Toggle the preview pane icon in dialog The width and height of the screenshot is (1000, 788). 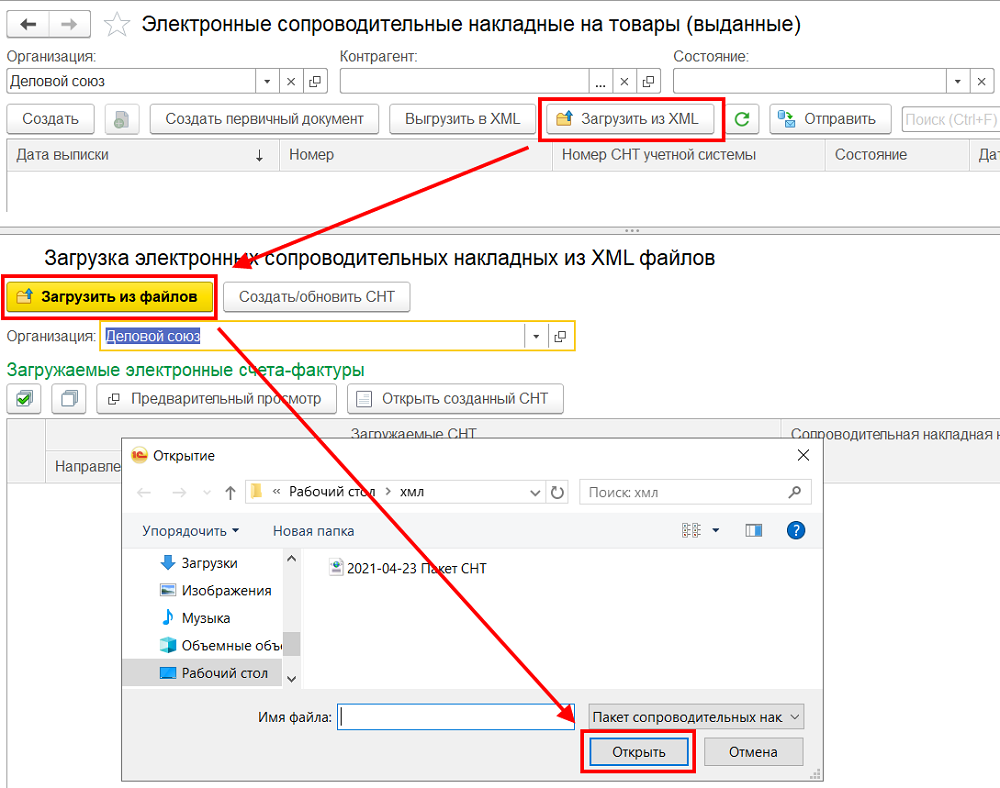click(x=754, y=530)
